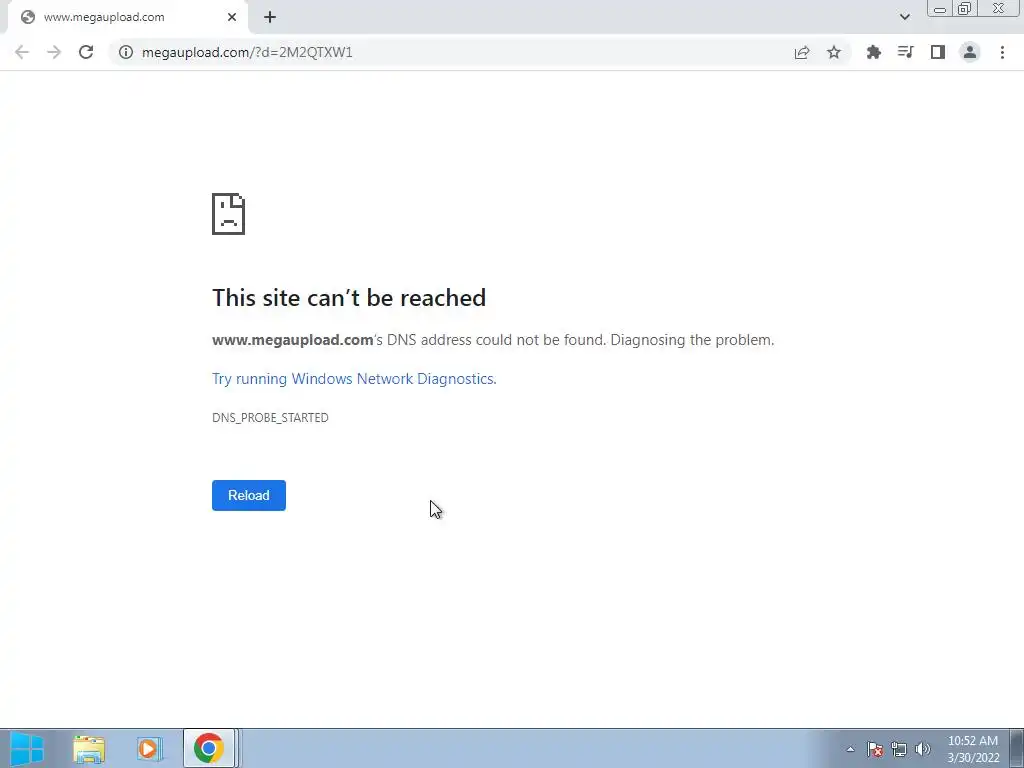Open the Windows Start button
Screen dimensions: 1024x768
[x=27, y=748]
